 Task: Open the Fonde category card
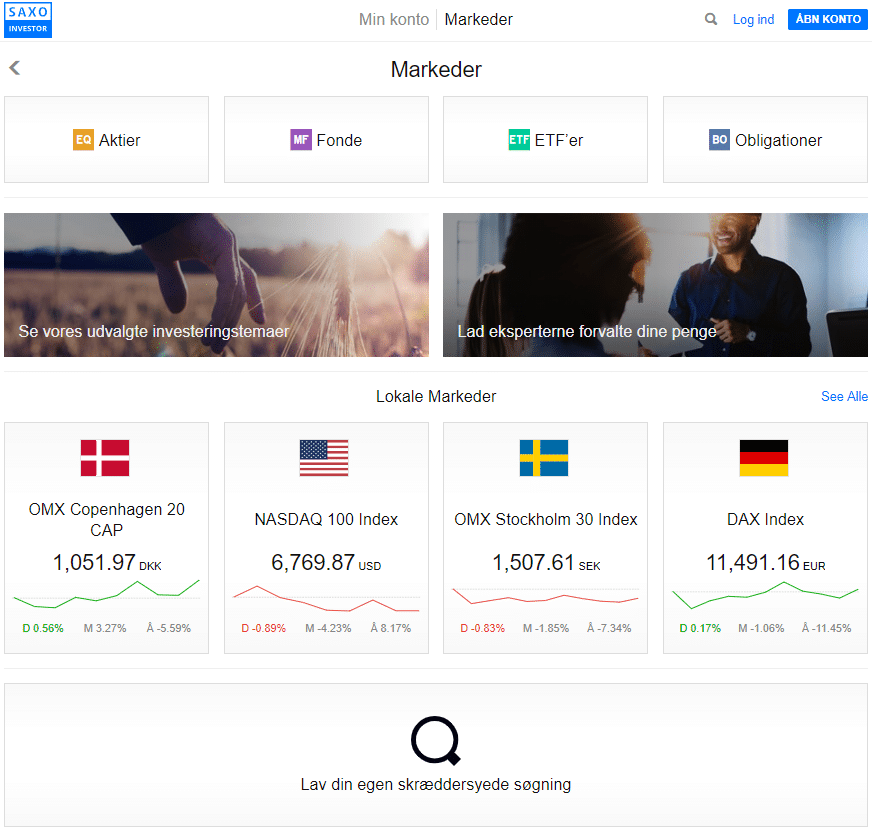tap(326, 140)
